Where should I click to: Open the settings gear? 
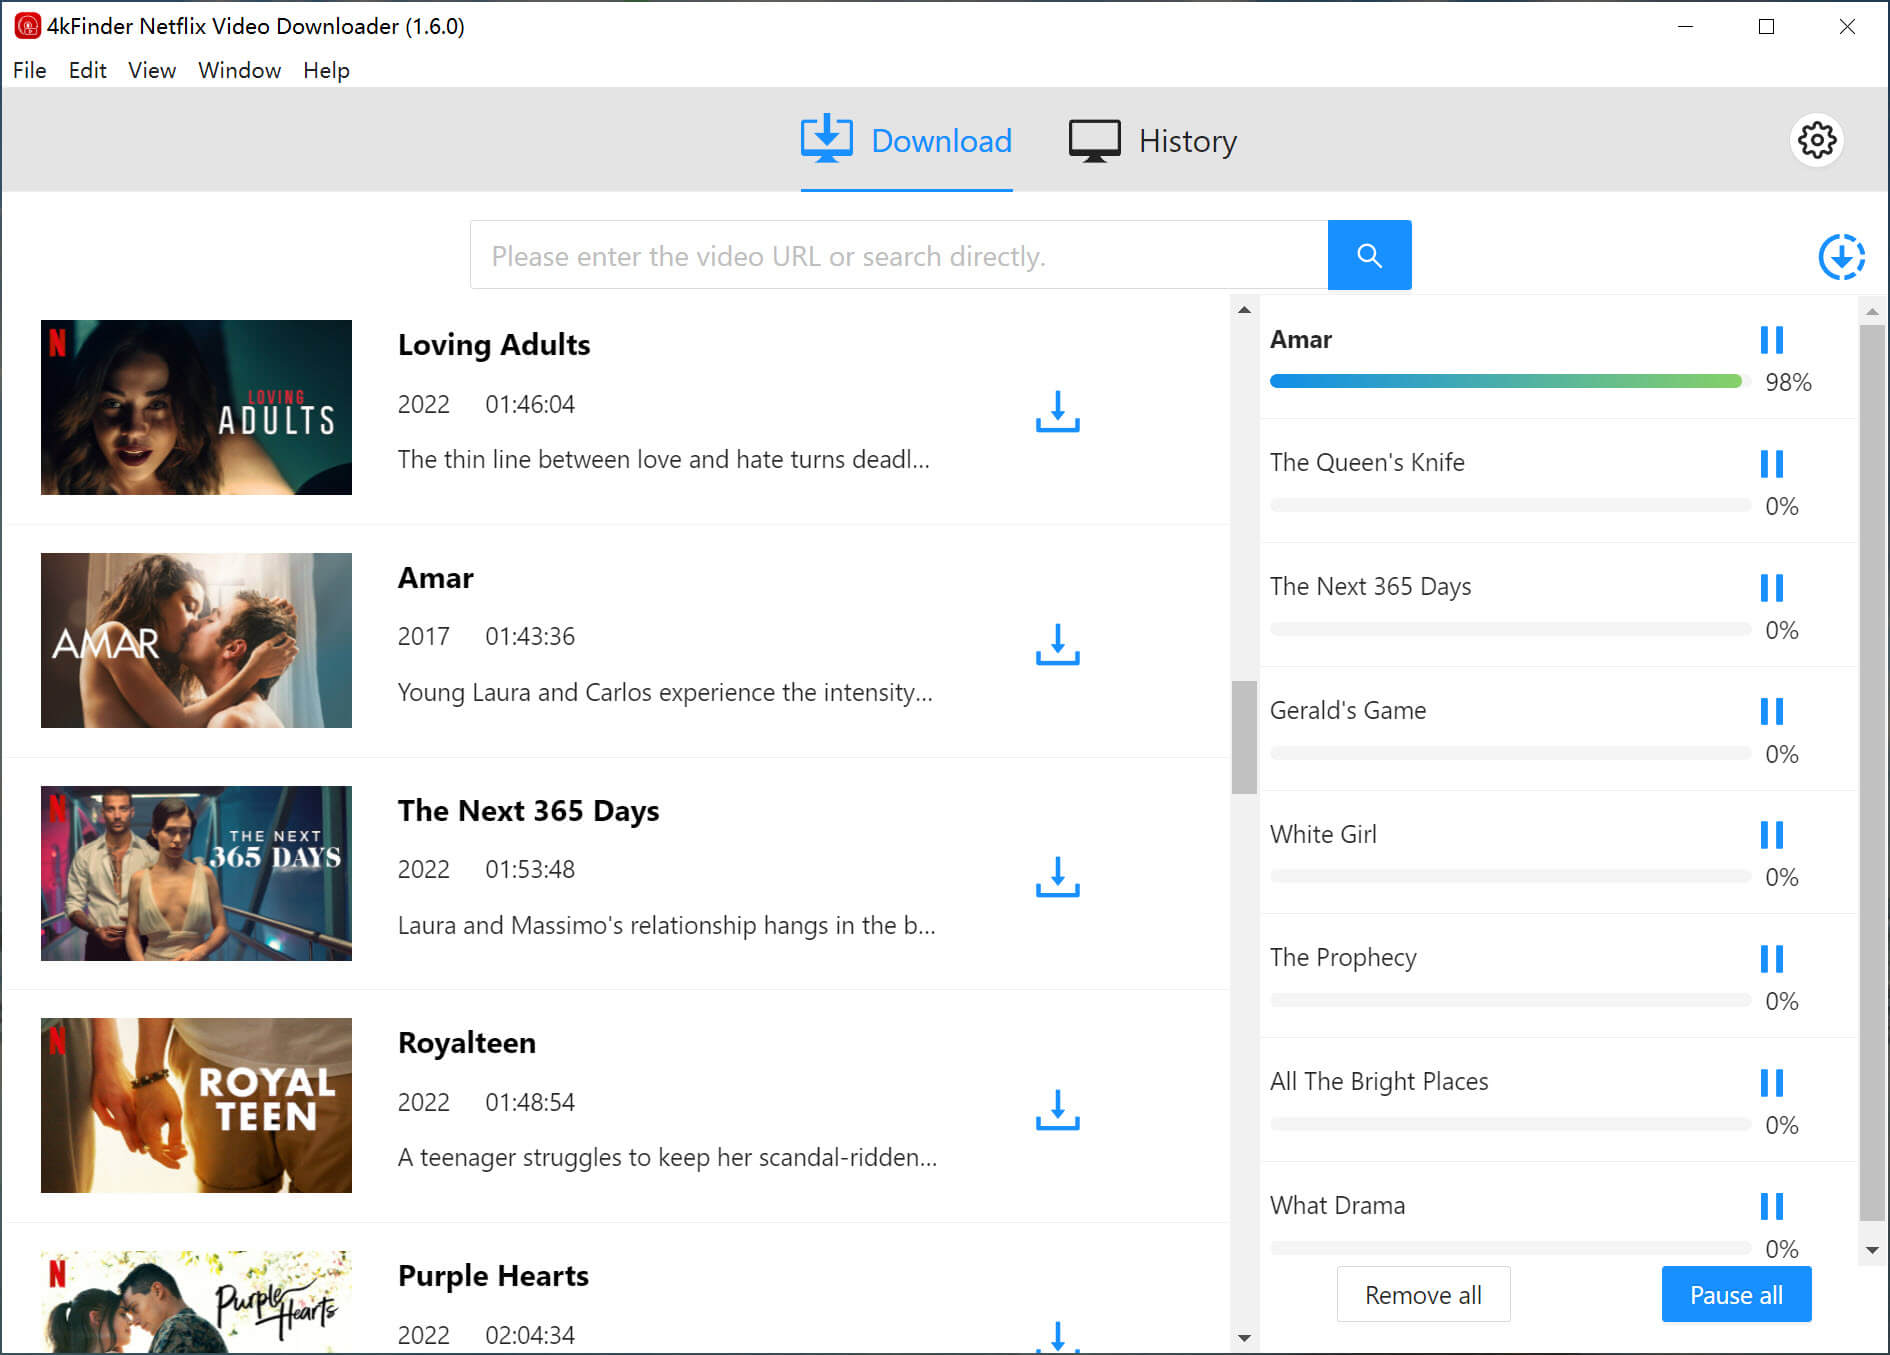point(1816,140)
